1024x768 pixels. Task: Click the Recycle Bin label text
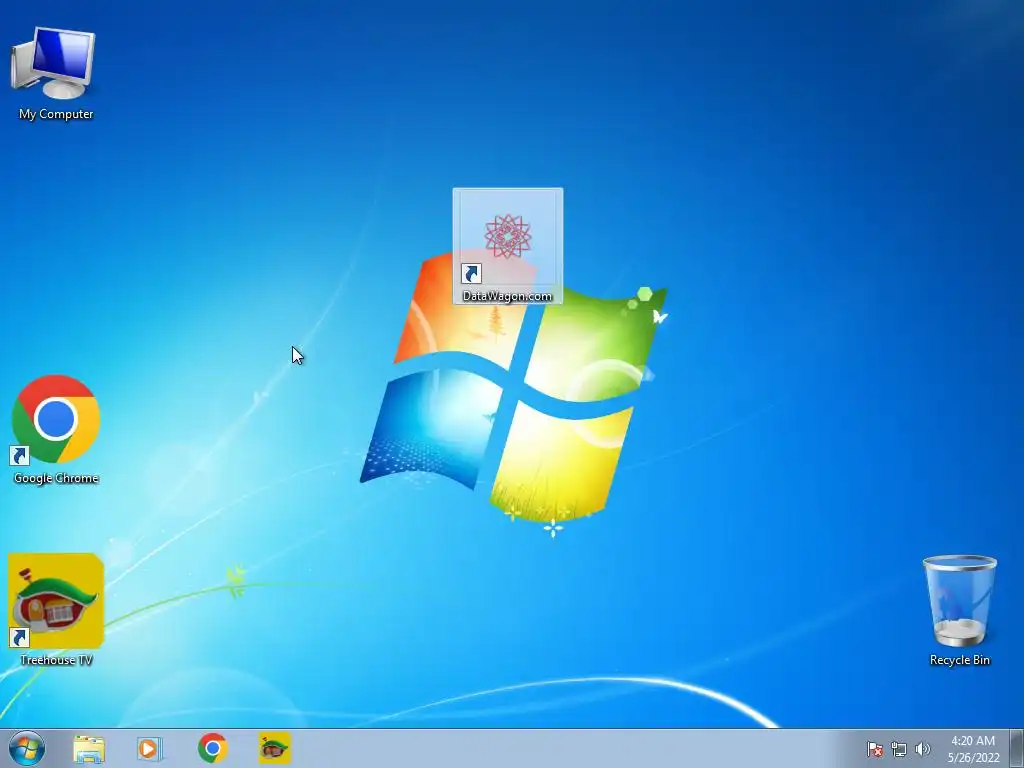(960, 660)
